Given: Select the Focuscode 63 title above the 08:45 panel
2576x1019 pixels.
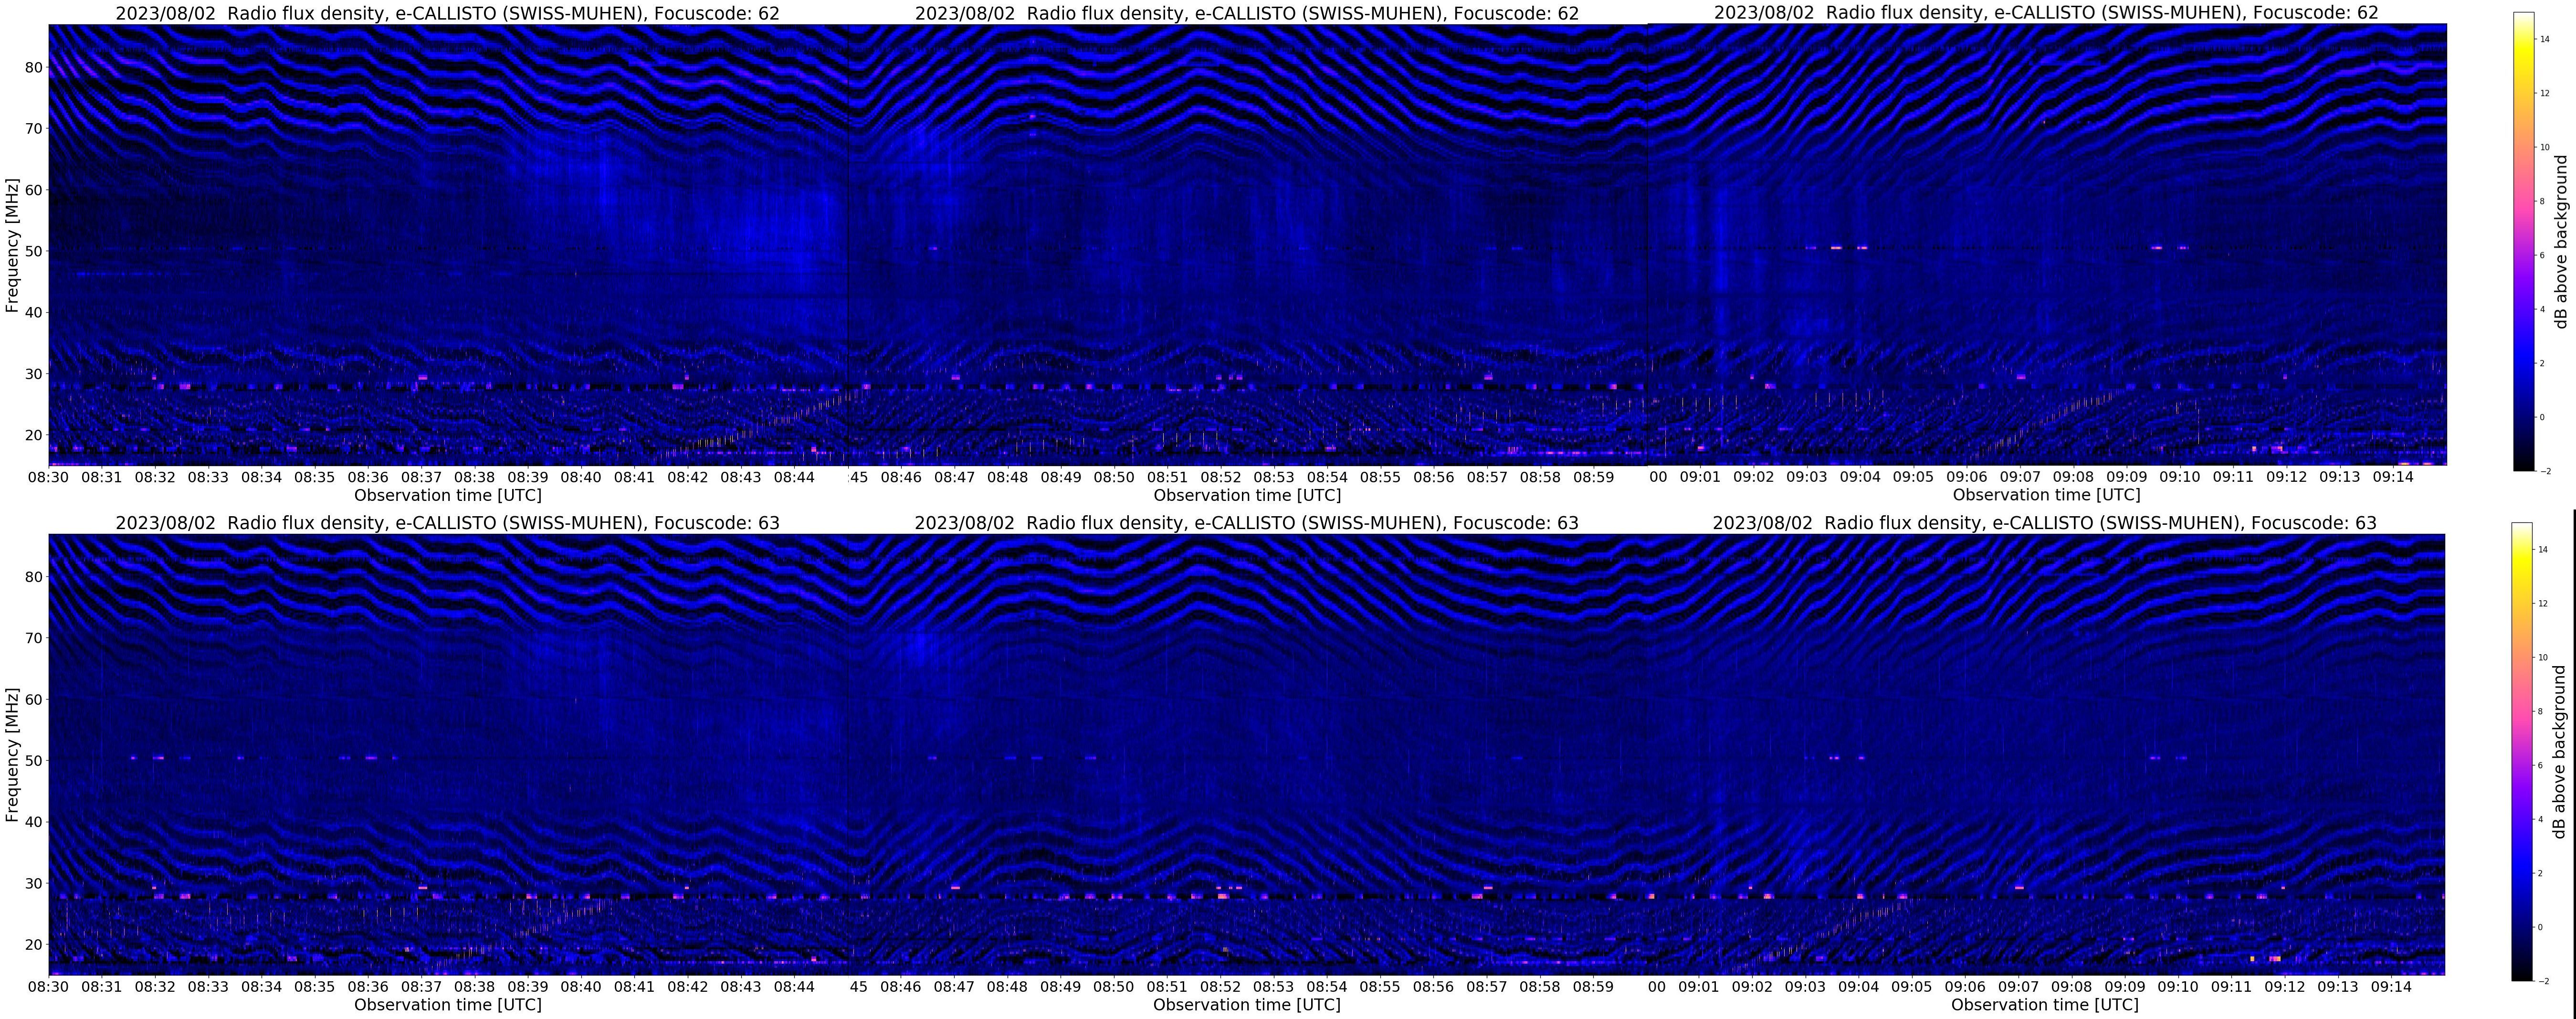Looking at the screenshot, I should point(1246,523).
